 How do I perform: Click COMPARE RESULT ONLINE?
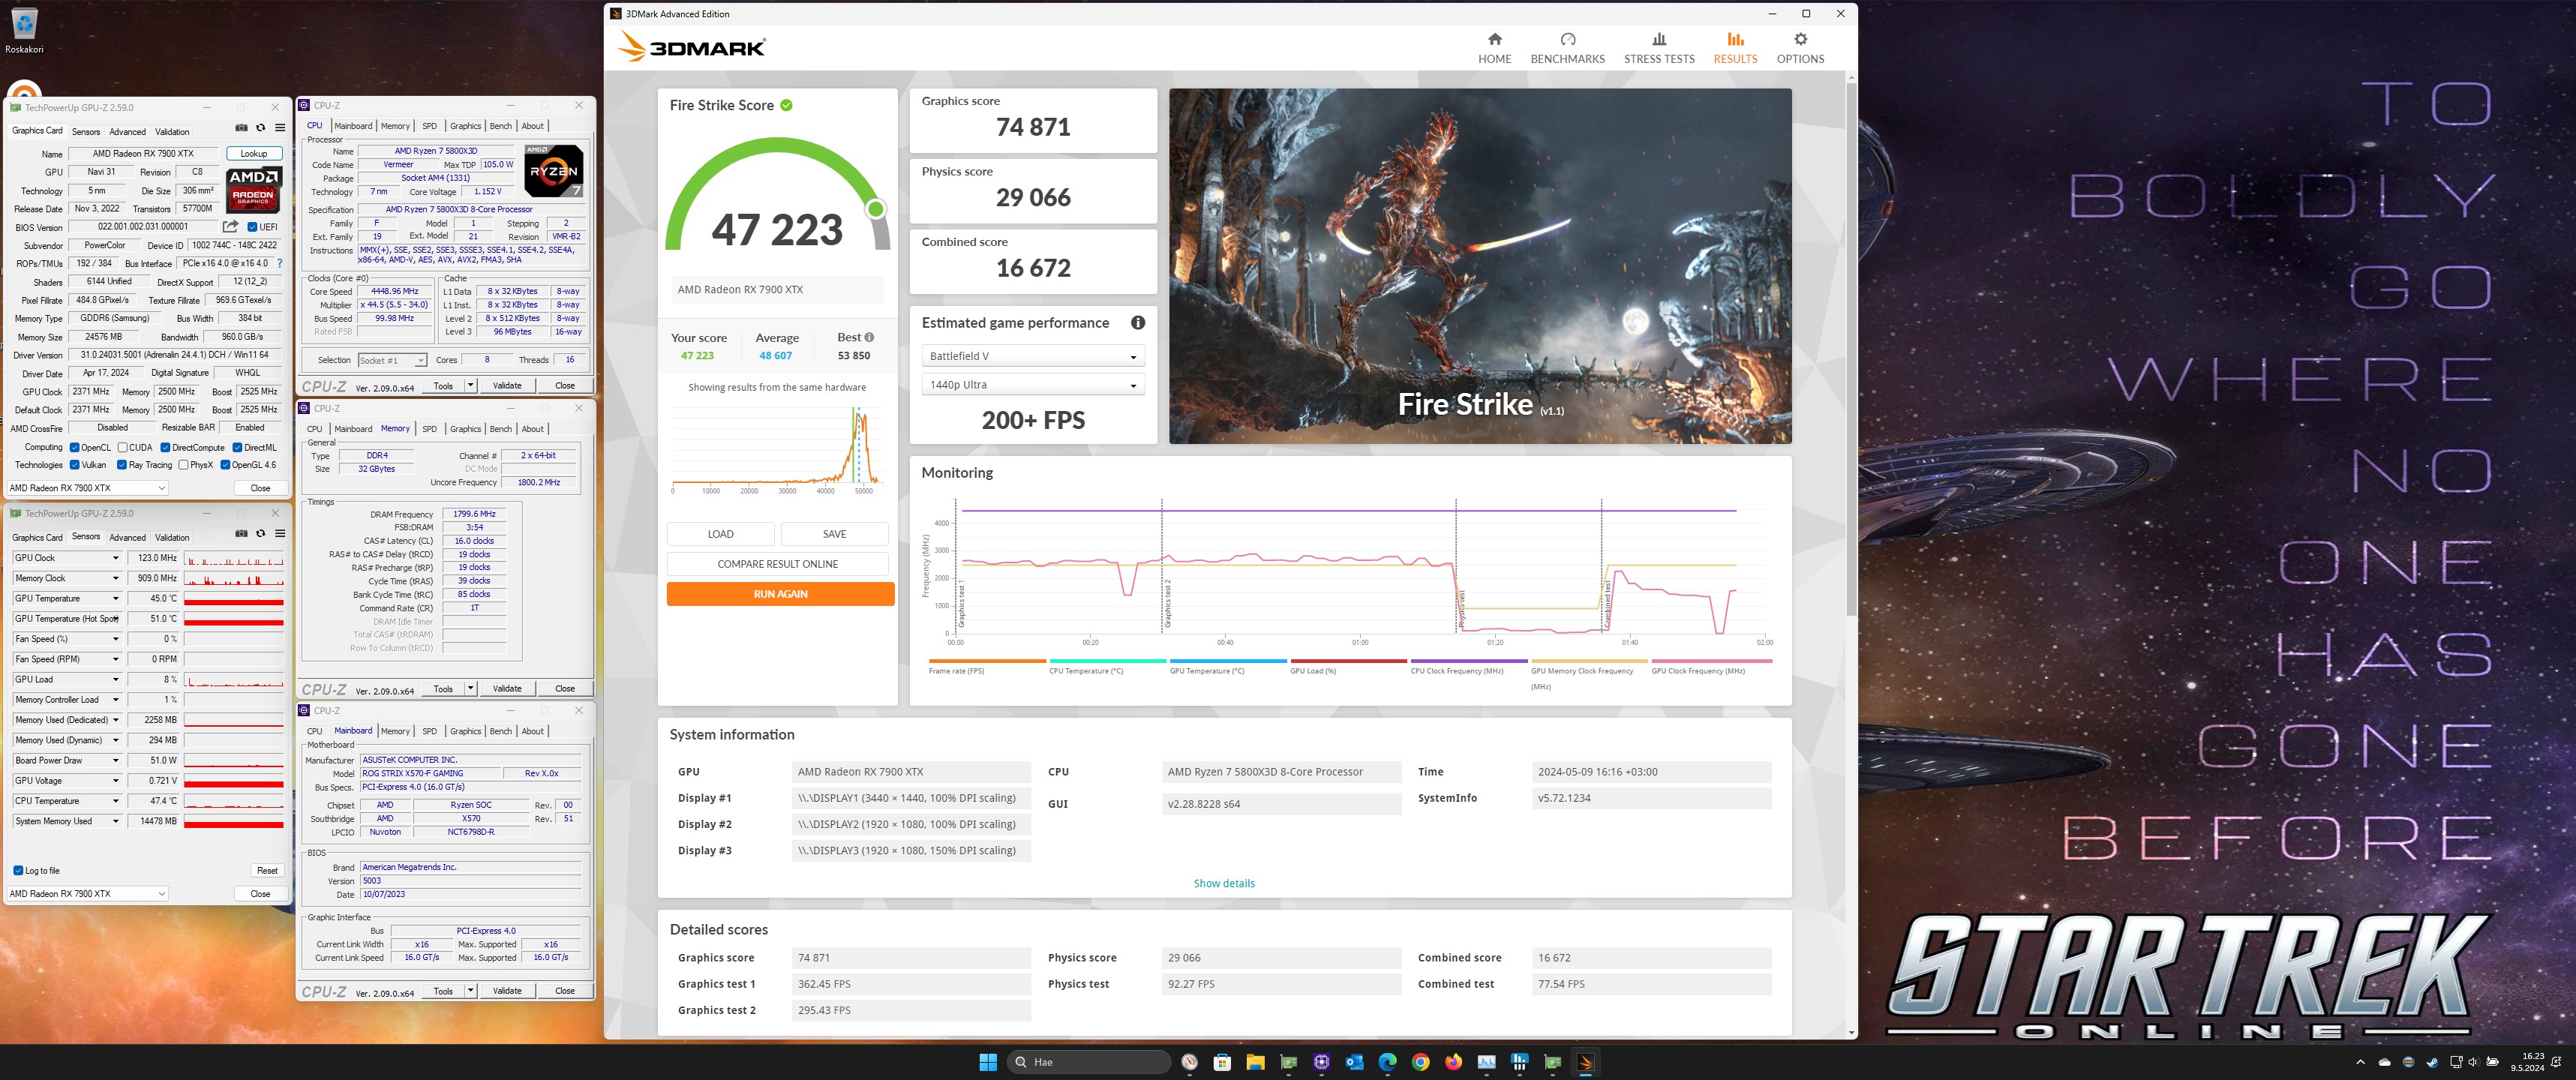click(777, 564)
